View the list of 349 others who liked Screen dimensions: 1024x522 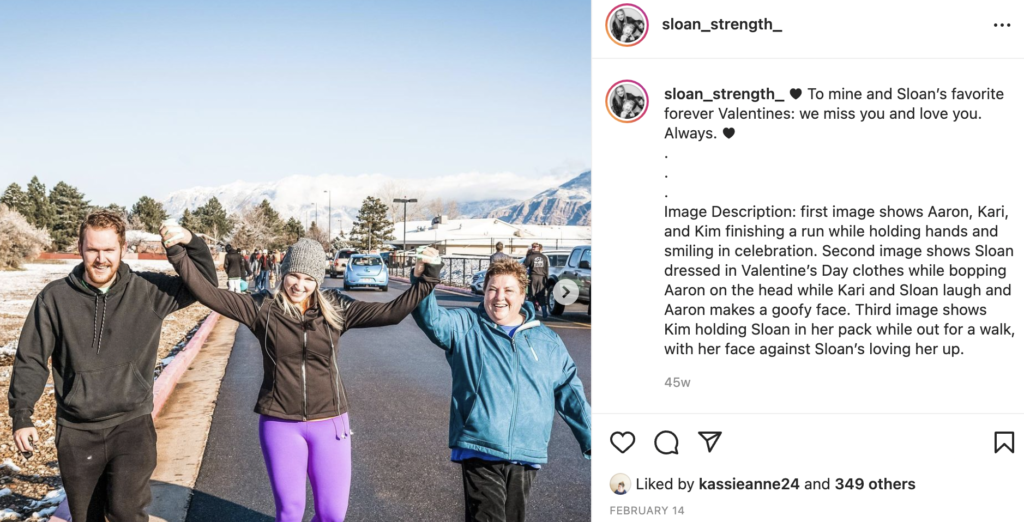(875, 484)
